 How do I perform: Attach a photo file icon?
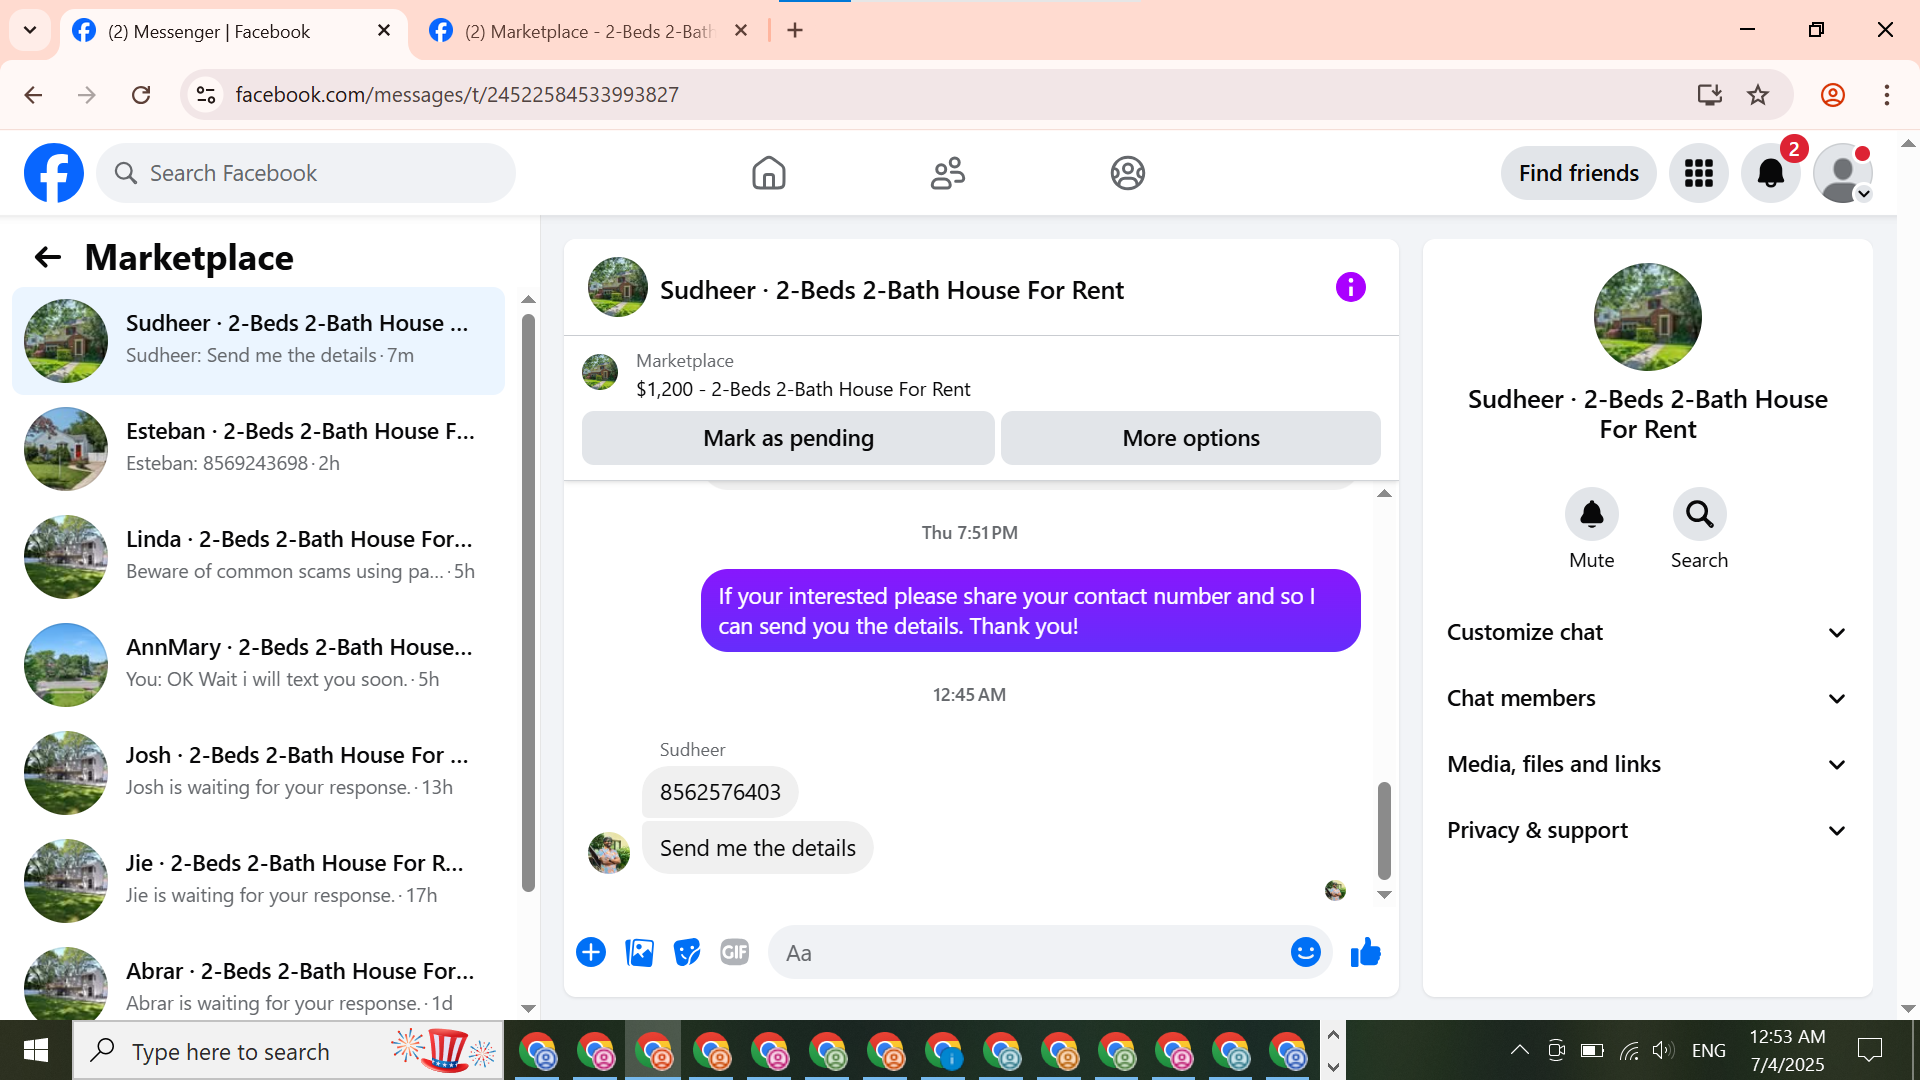point(639,953)
